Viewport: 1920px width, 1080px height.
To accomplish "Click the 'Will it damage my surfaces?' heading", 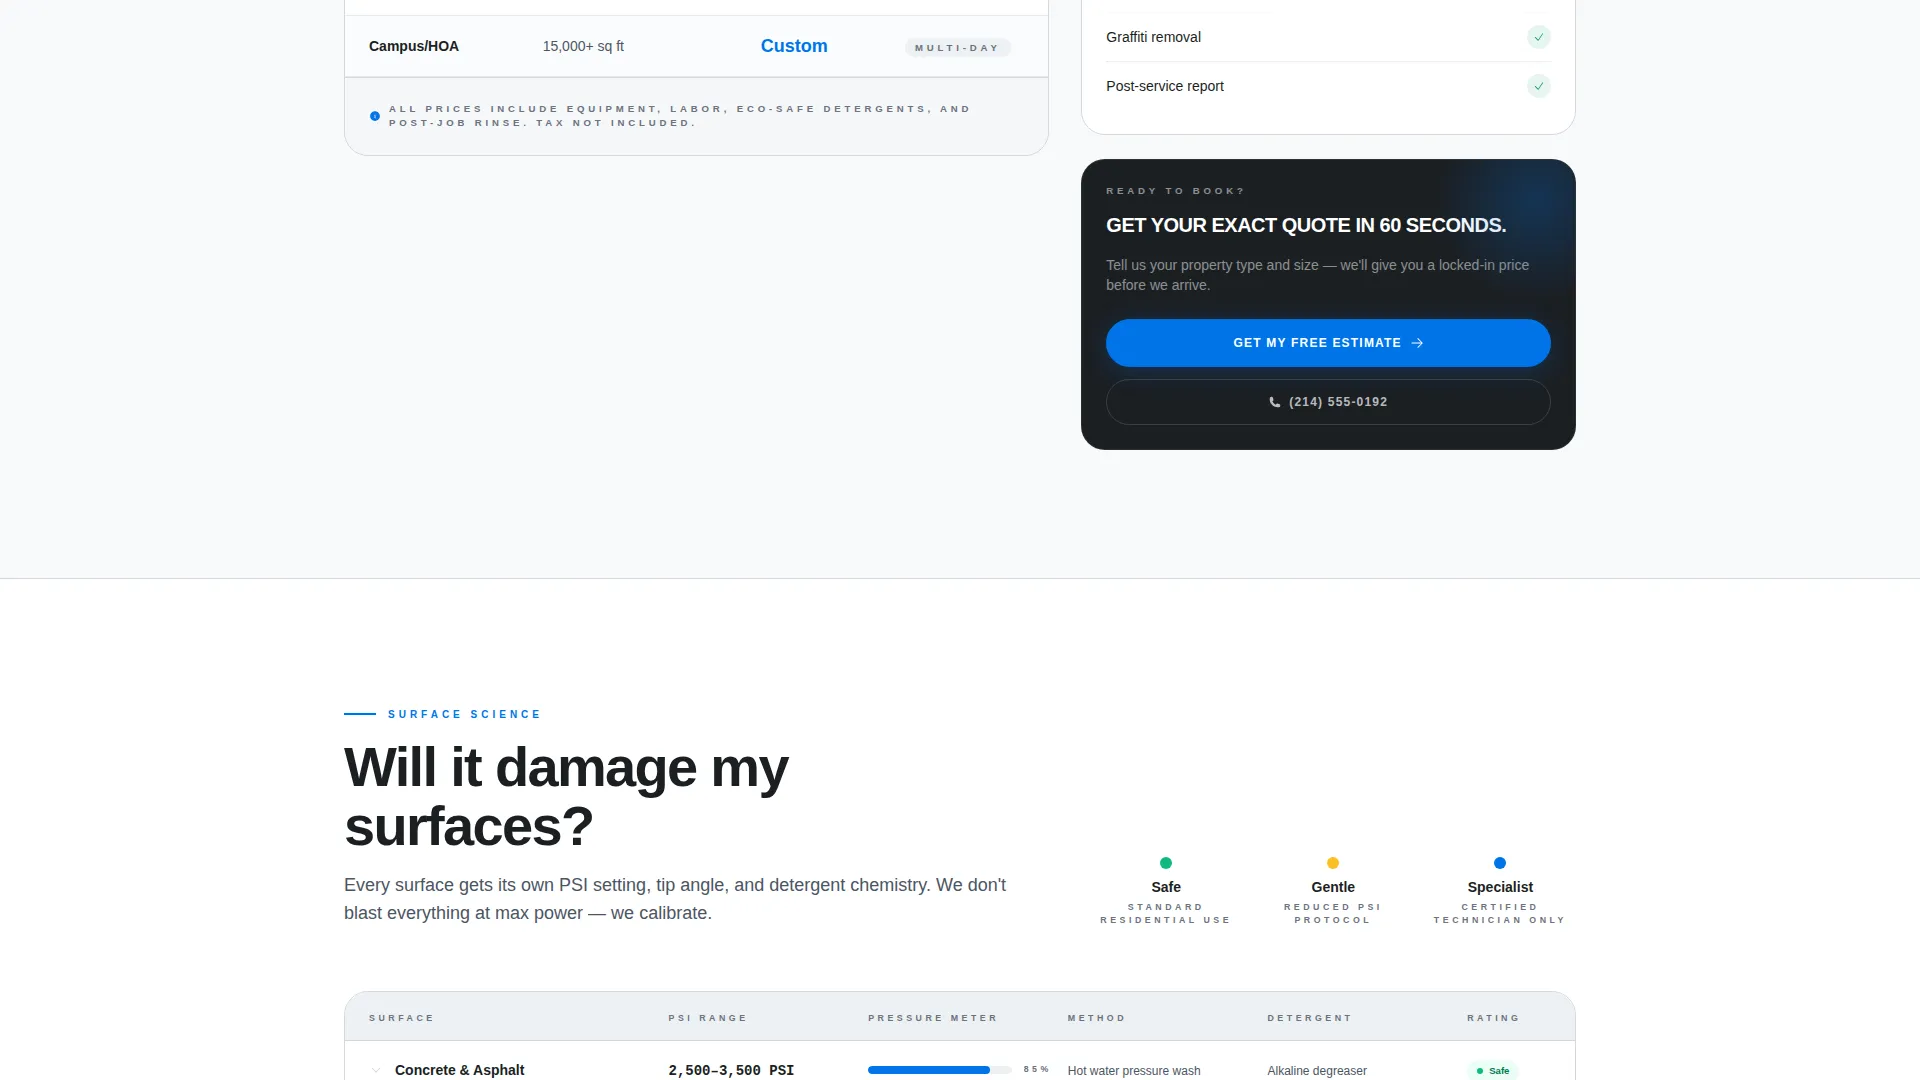I will click(566, 797).
